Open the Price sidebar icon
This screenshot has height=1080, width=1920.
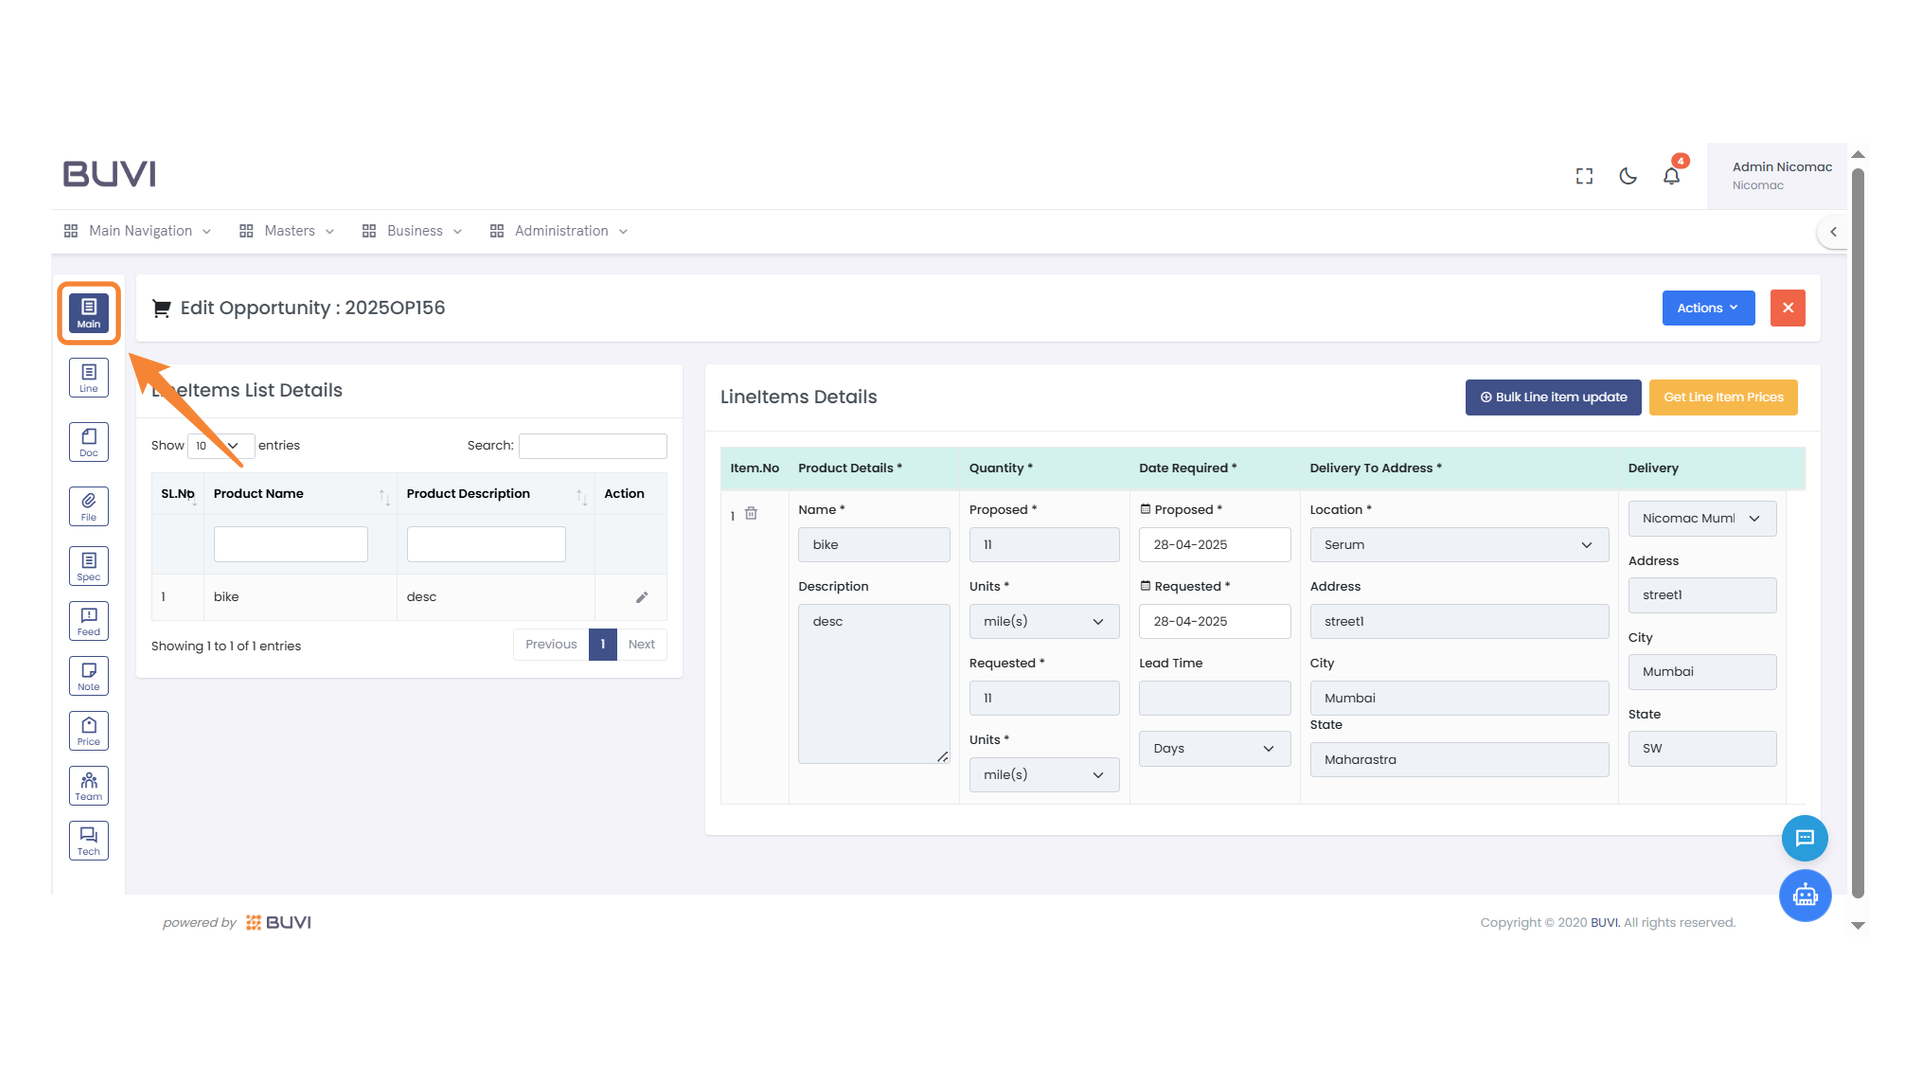(x=88, y=731)
